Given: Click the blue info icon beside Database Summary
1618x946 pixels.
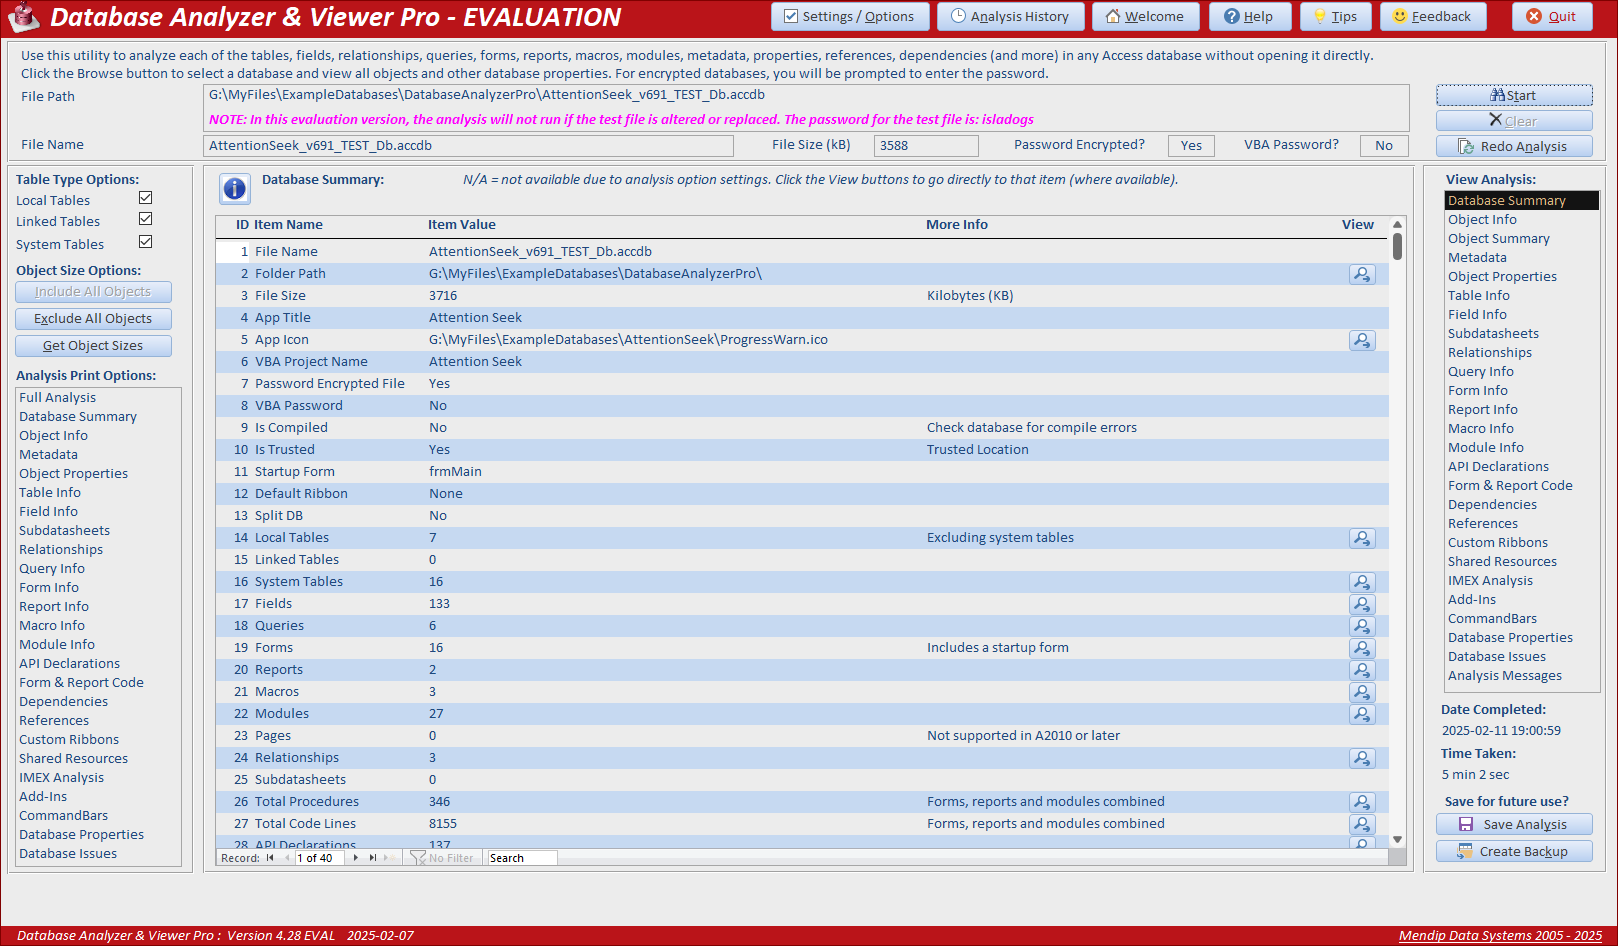Looking at the screenshot, I should pyautogui.click(x=235, y=188).
